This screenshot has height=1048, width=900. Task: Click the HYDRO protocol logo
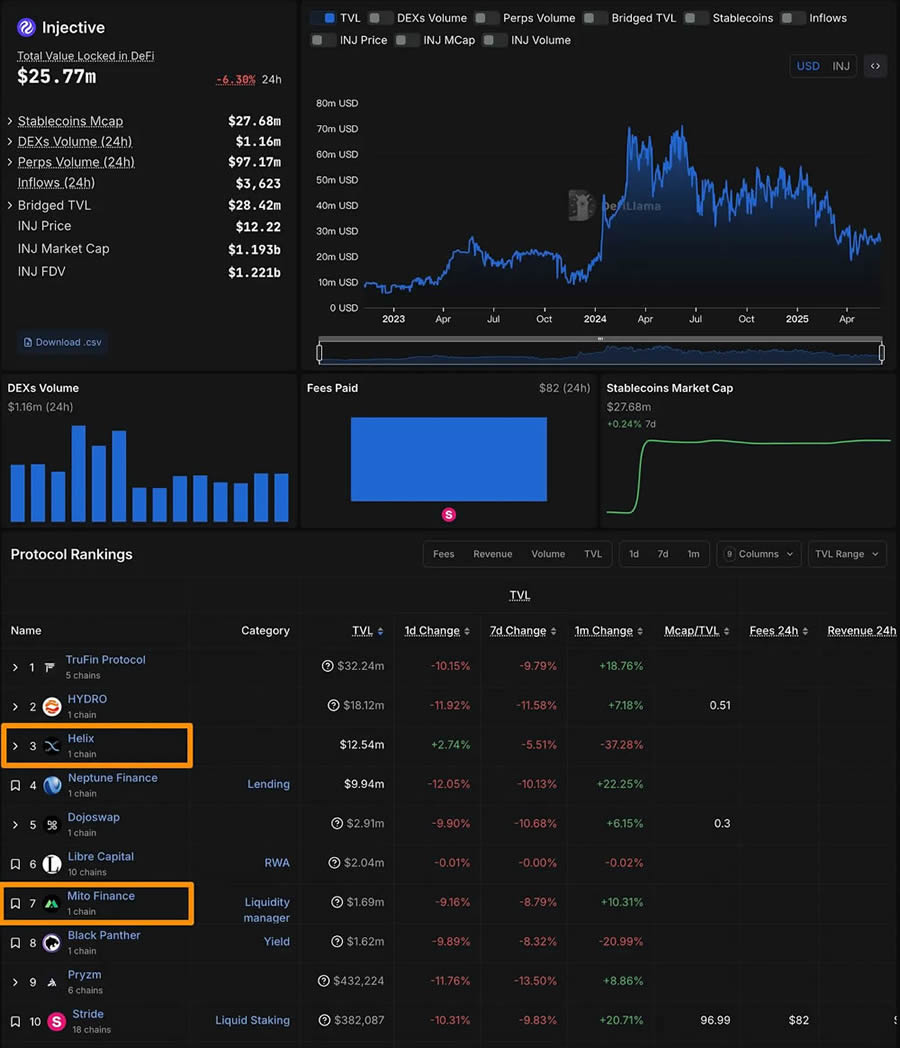tap(52, 707)
